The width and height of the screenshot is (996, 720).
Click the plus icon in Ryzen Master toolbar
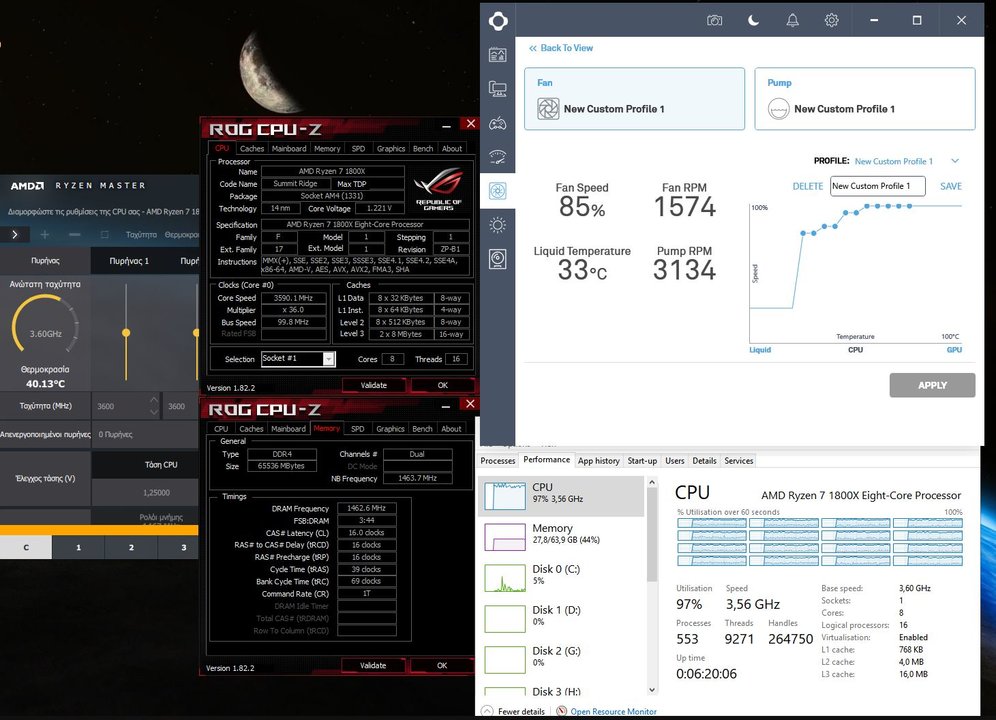click(x=44, y=234)
